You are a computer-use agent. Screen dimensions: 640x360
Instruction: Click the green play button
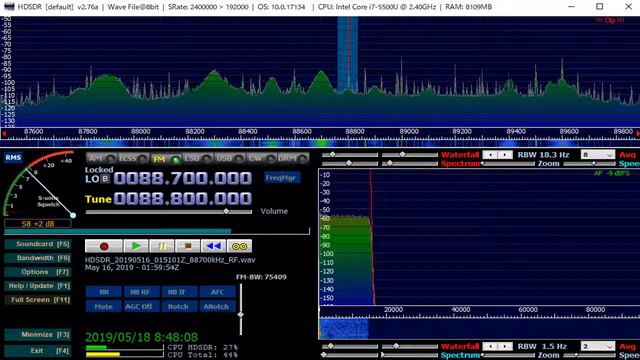136,246
